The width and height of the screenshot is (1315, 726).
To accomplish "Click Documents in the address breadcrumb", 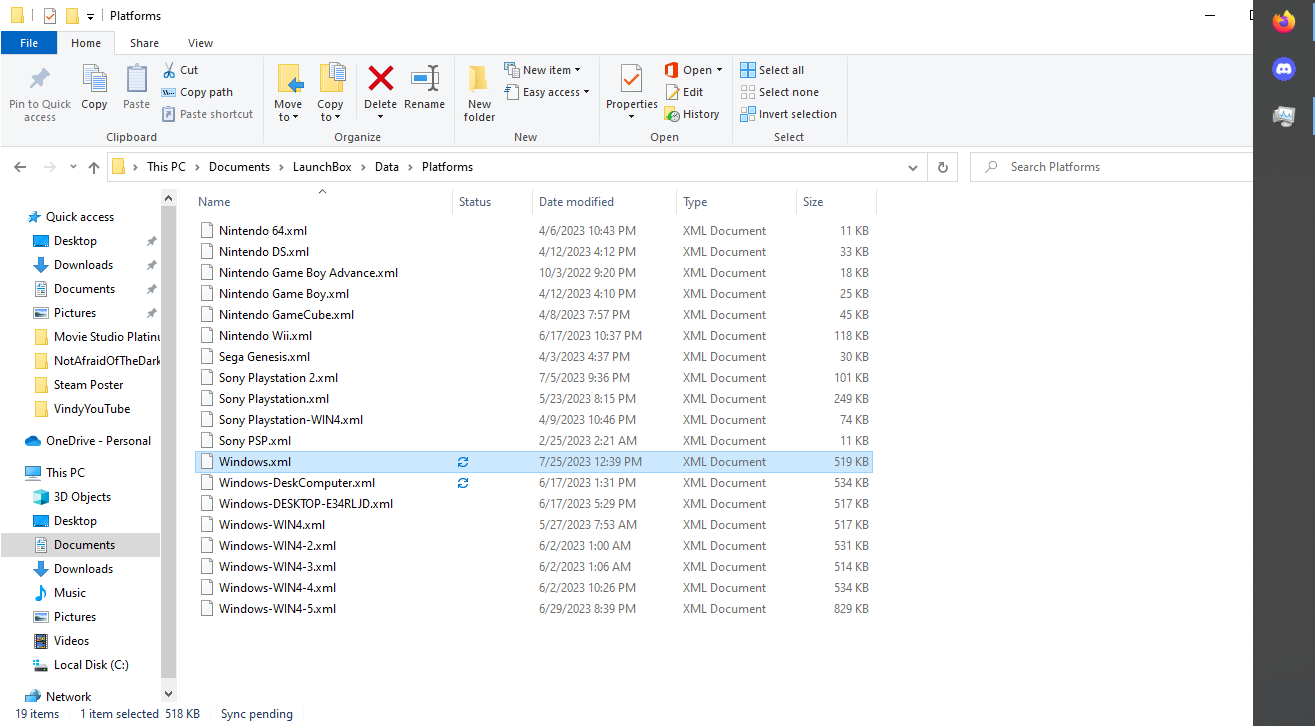I will 239,167.
